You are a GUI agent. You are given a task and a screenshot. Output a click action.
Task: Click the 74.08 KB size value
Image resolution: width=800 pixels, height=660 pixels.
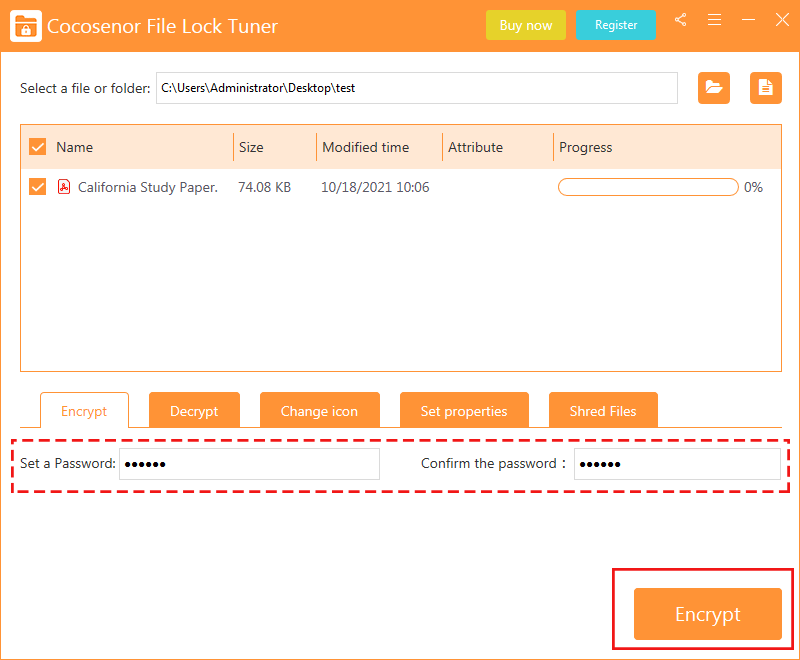click(264, 187)
